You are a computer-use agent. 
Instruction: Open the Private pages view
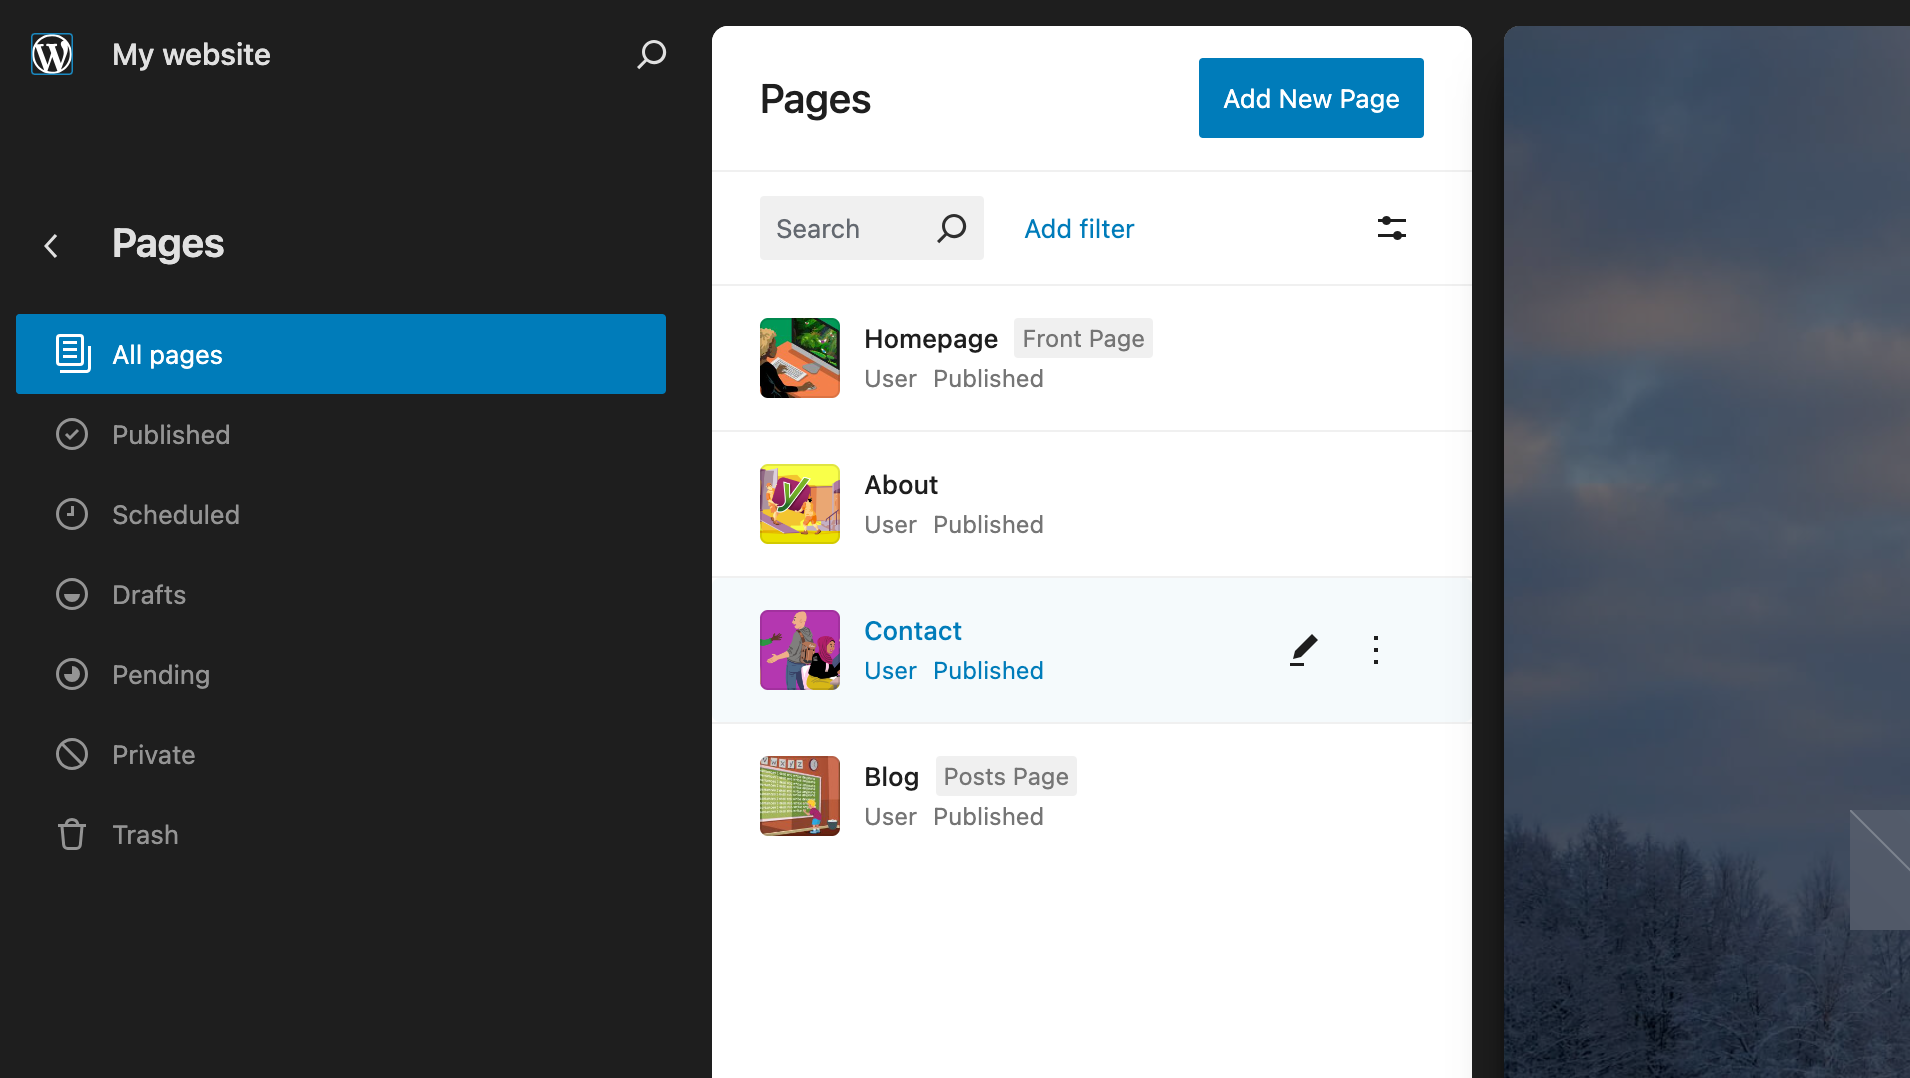(341, 754)
